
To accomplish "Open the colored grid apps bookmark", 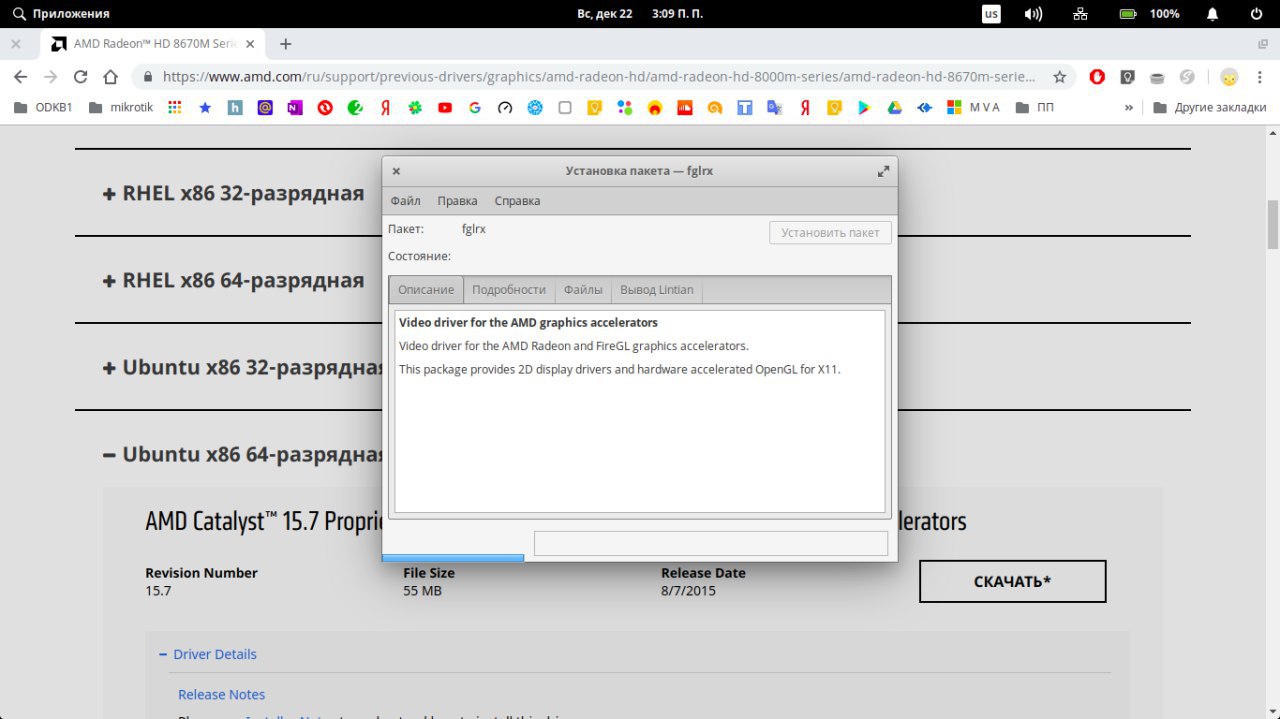I will (x=175, y=107).
